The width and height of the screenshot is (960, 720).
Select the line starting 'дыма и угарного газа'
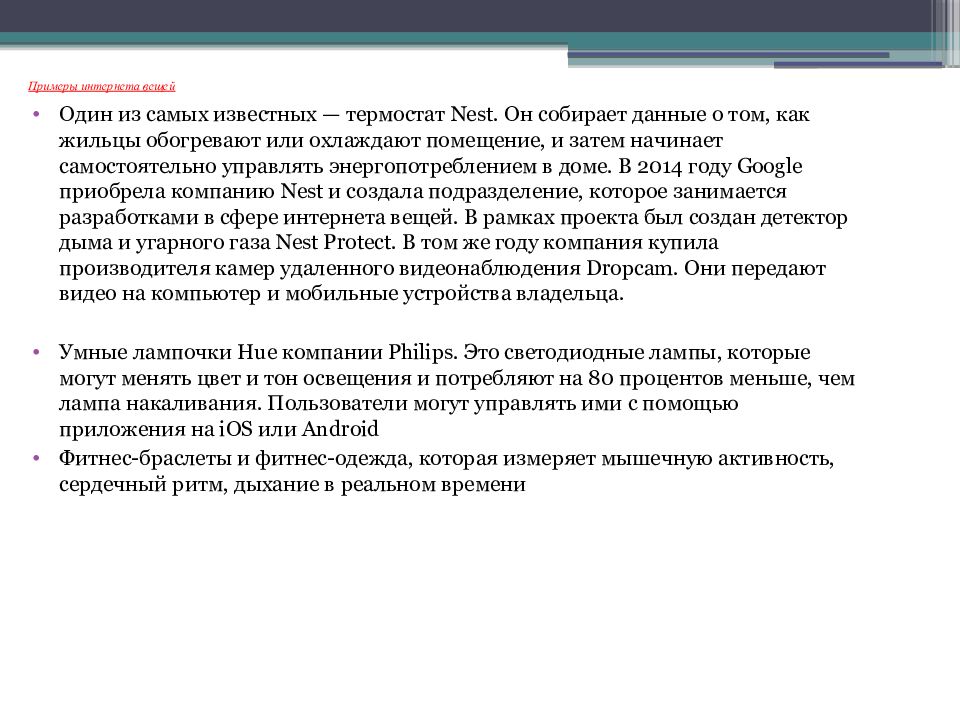[x=389, y=242]
